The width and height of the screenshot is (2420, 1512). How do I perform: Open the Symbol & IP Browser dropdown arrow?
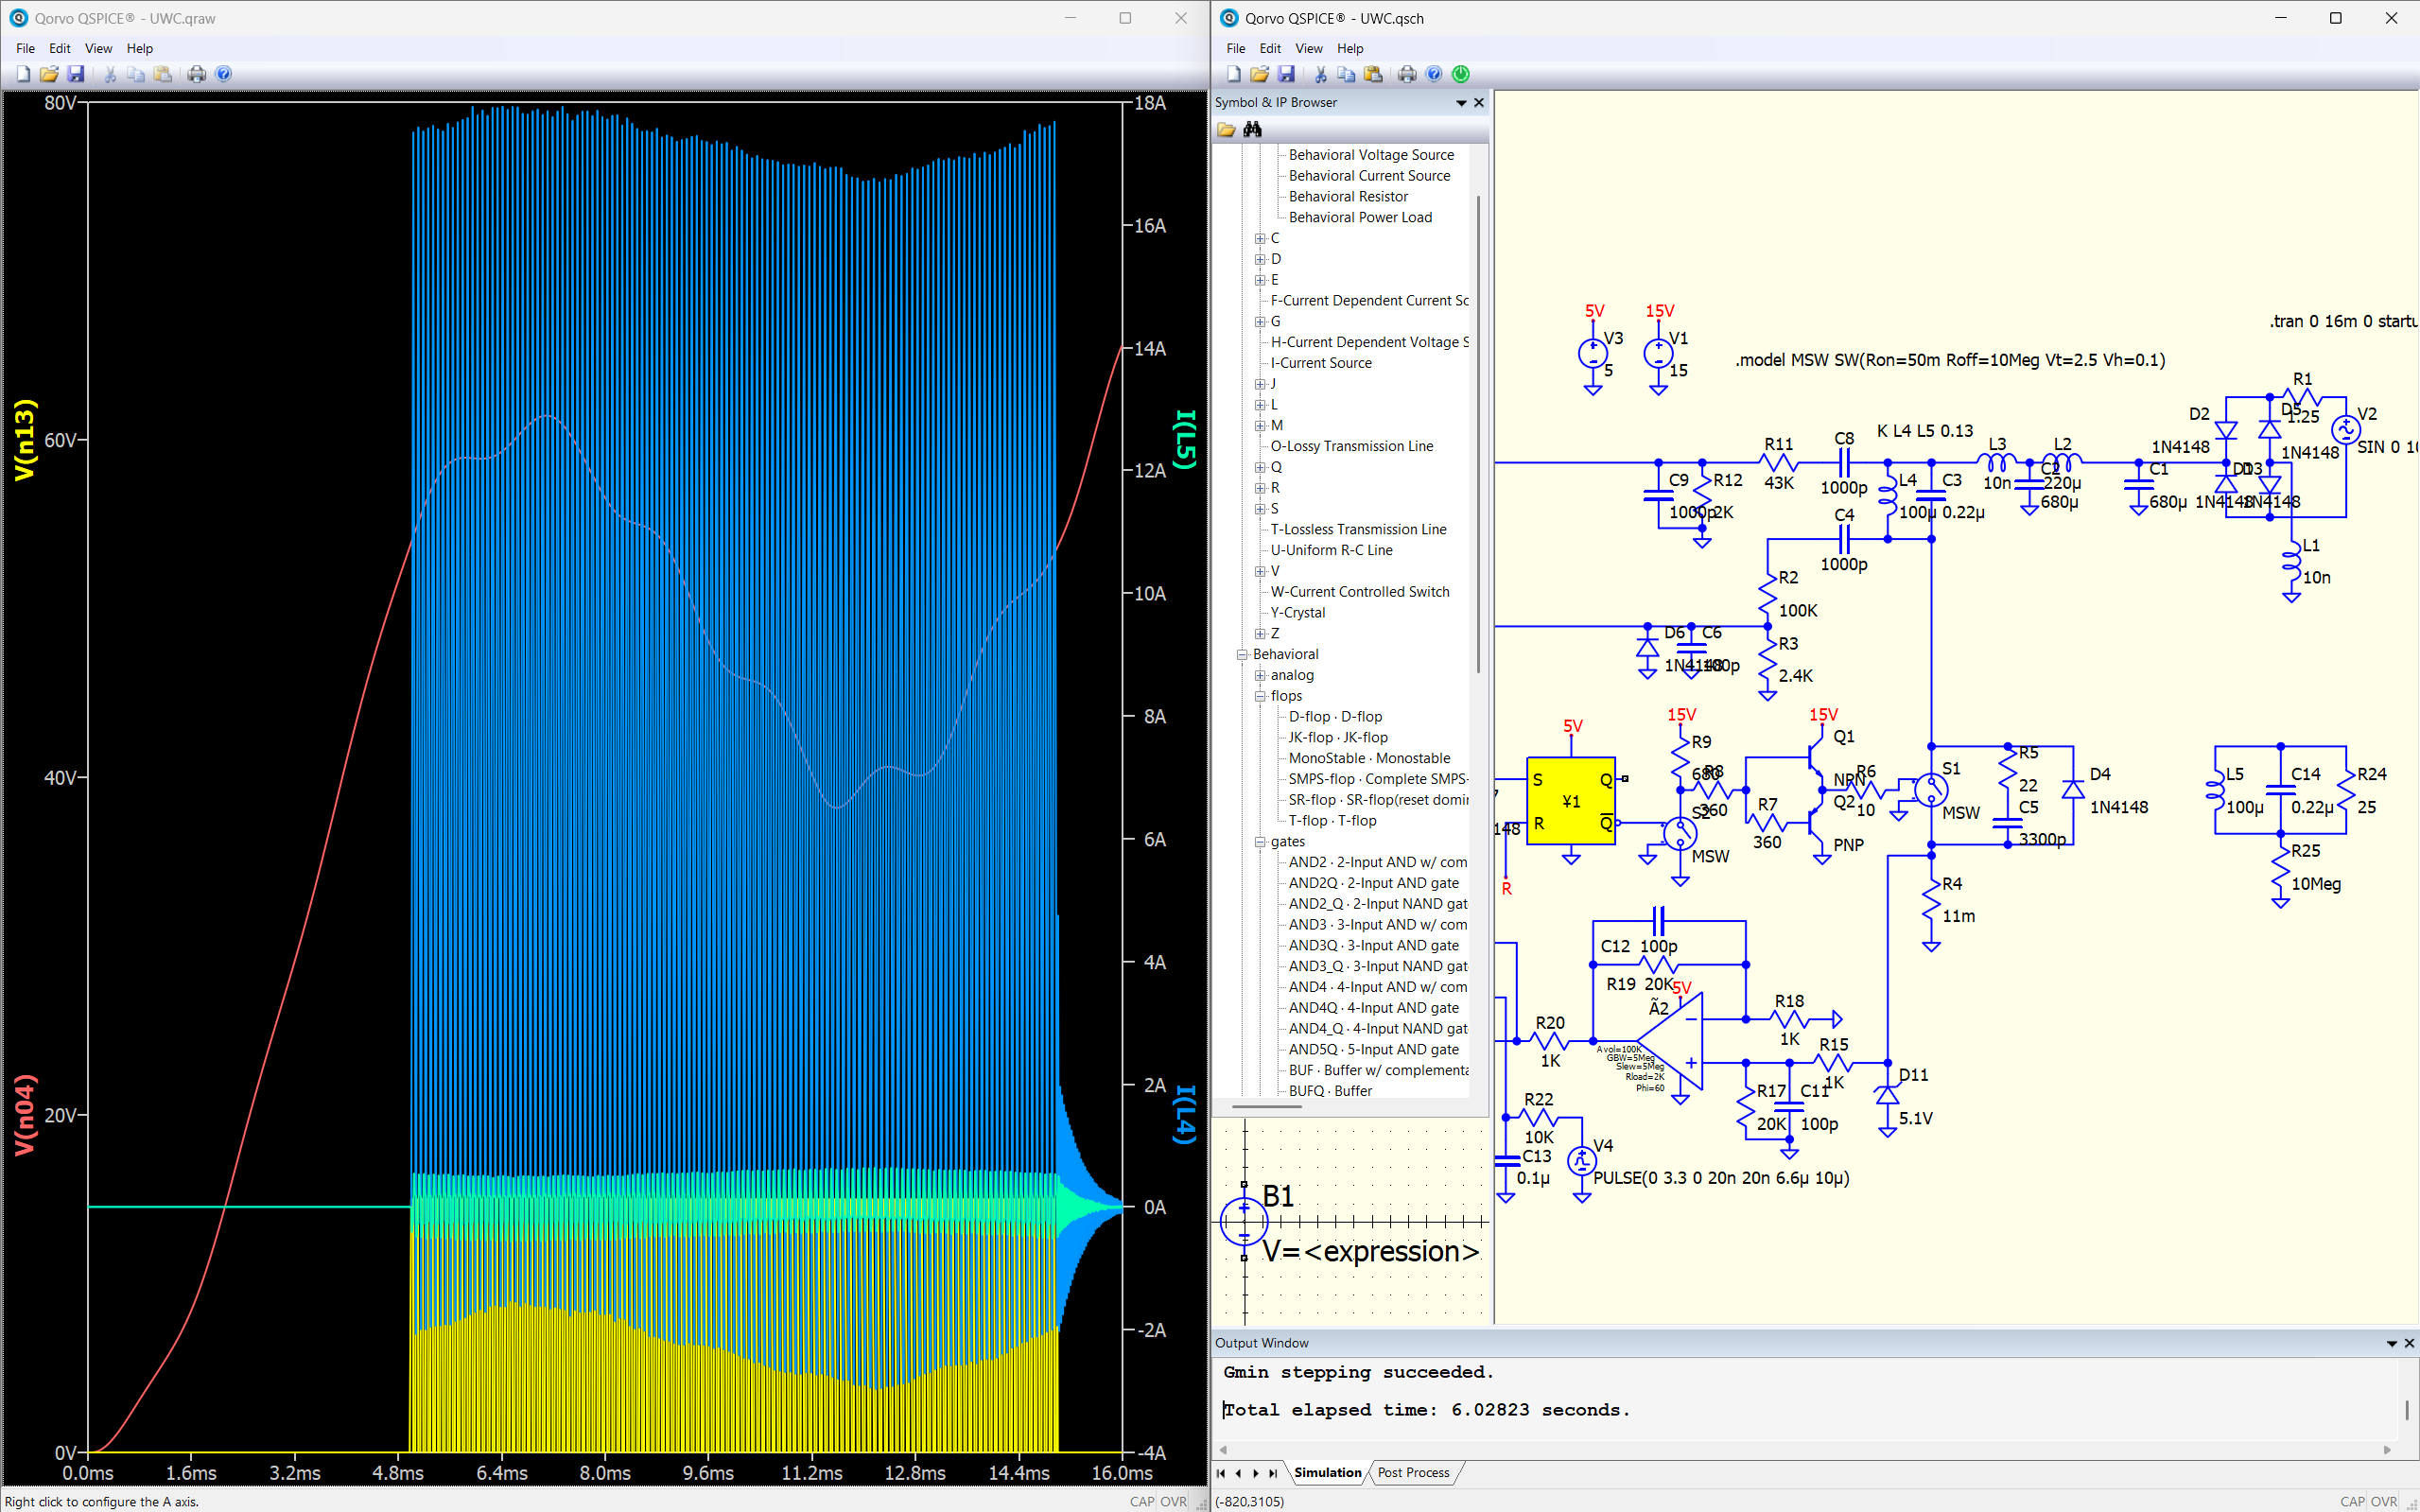pos(1461,103)
